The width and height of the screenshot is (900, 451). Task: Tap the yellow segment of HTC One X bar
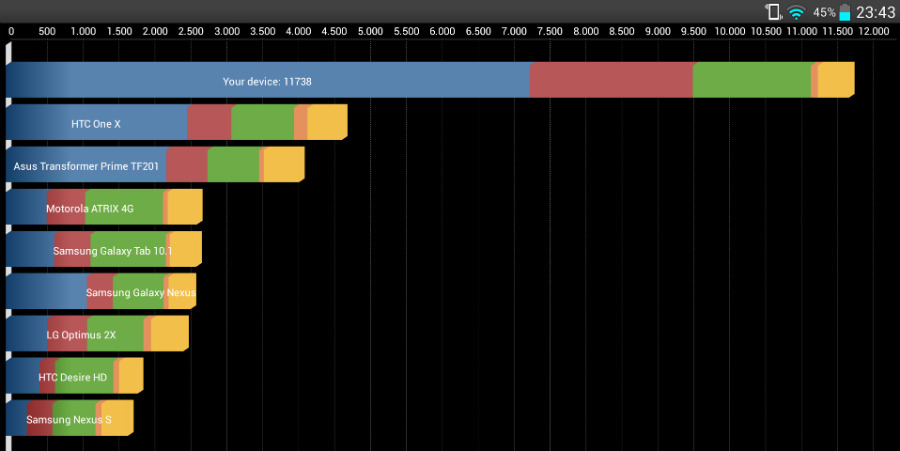[x=327, y=122]
